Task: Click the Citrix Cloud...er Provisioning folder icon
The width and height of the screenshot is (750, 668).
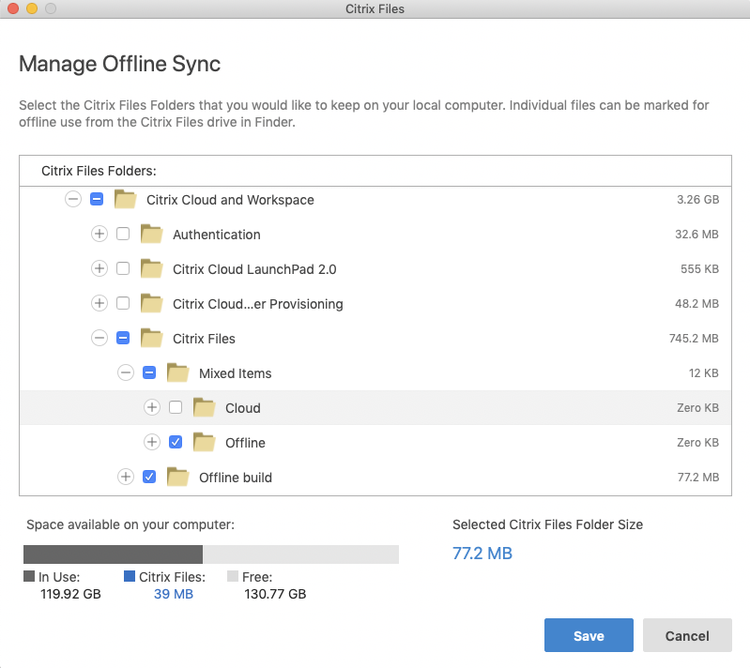Action: point(152,303)
